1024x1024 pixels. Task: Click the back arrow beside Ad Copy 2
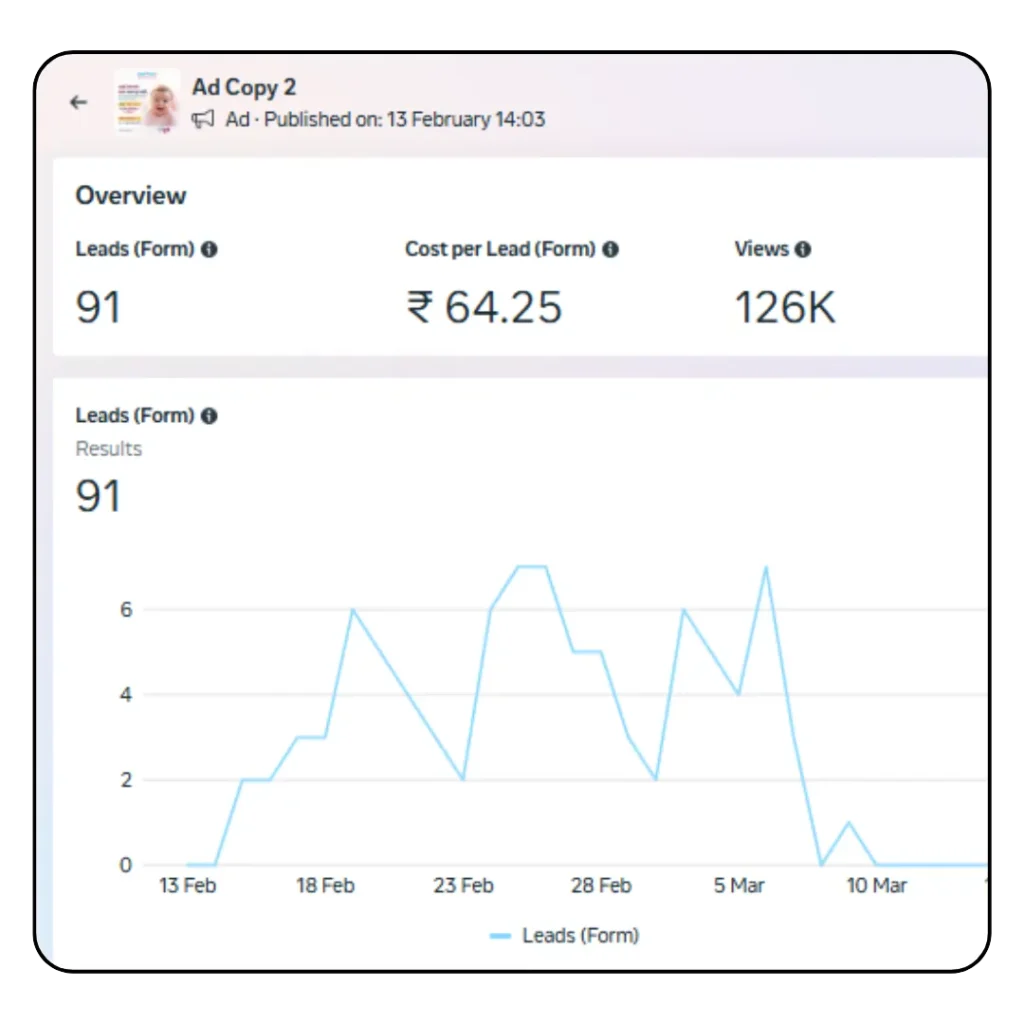[79, 103]
